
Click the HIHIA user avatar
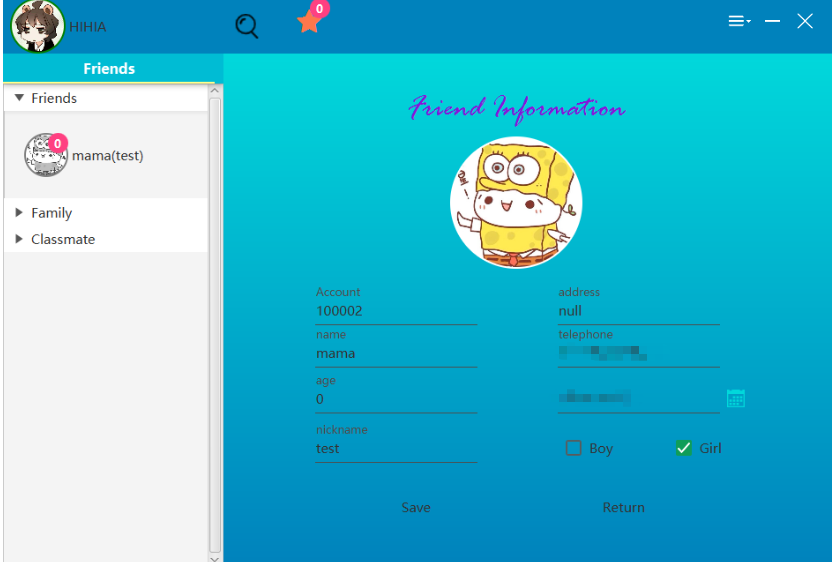pyautogui.click(x=37, y=26)
